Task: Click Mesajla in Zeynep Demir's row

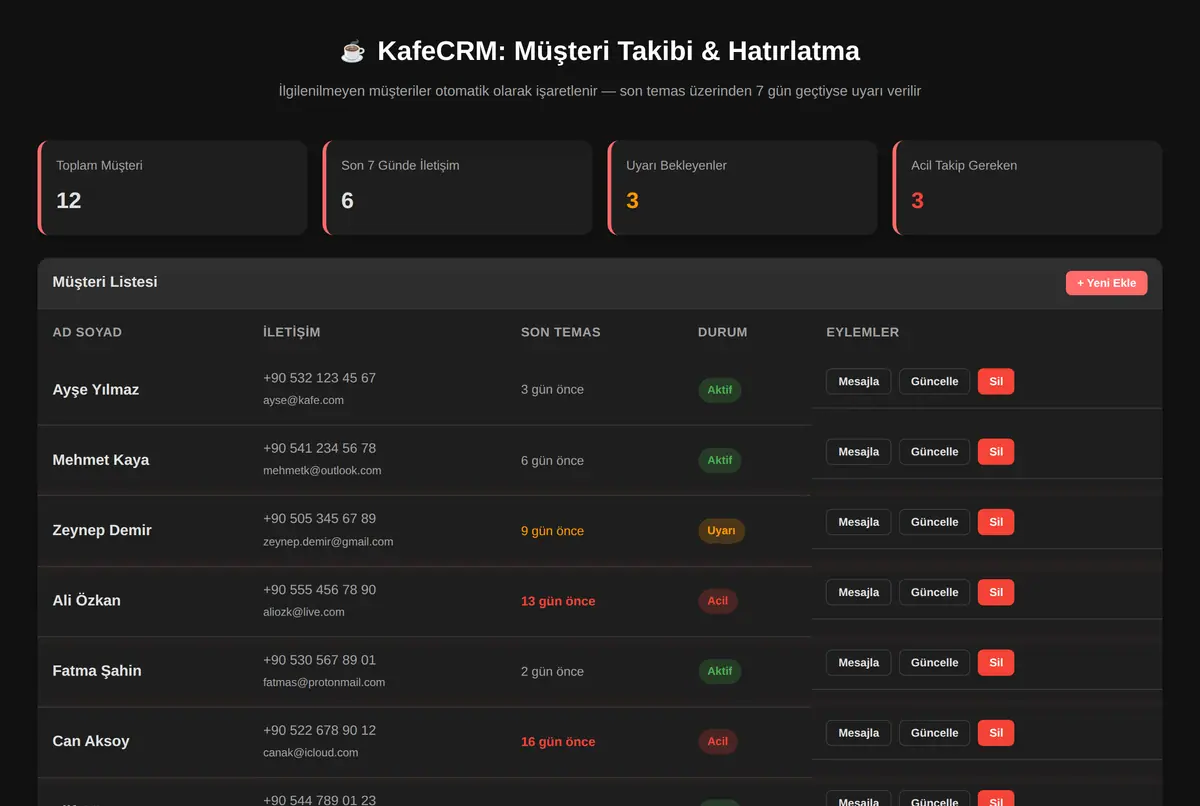Action: point(858,522)
